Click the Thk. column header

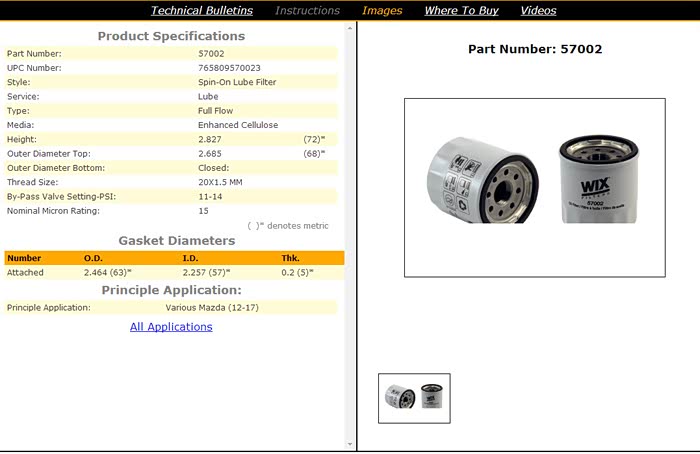(291, 258)
